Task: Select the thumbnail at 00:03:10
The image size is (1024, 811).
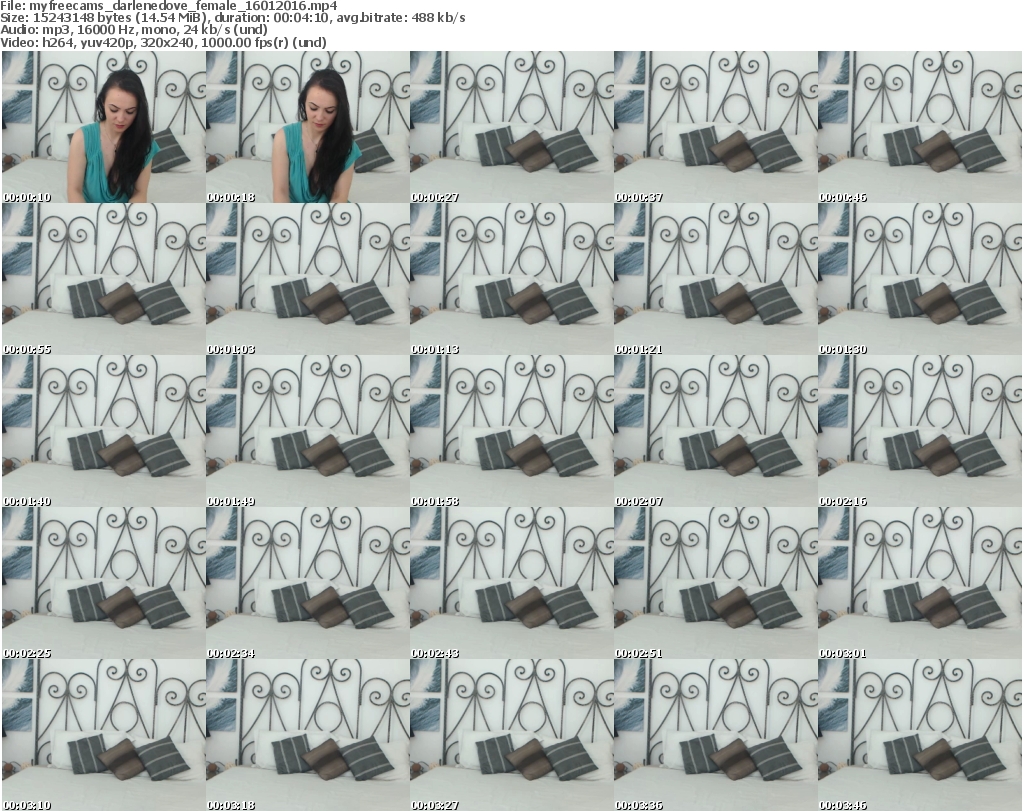Action: tap(103, 735)
